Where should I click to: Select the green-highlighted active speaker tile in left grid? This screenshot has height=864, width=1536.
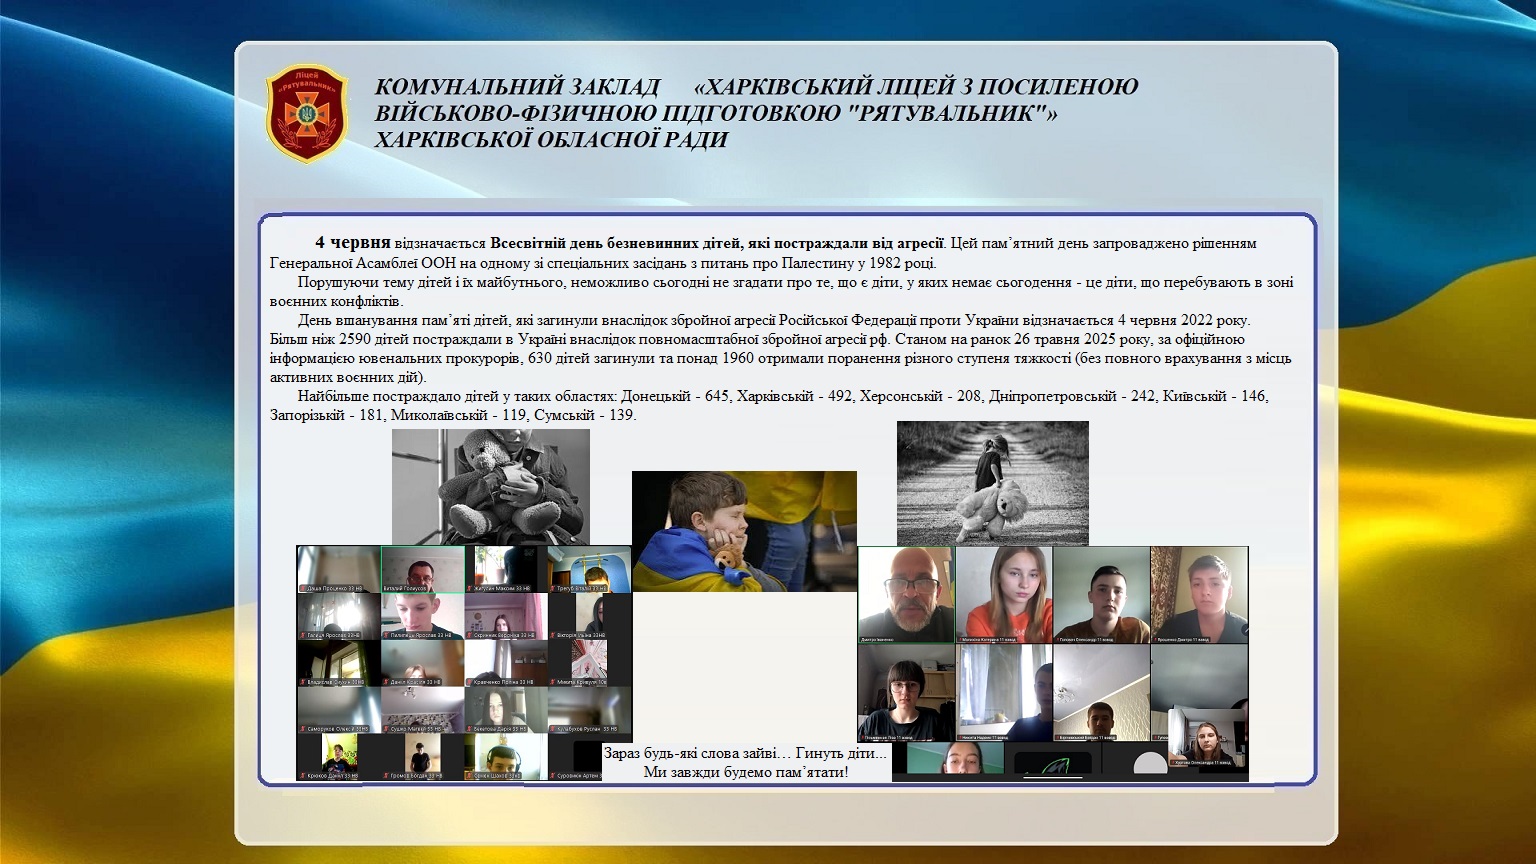(422, 569)
